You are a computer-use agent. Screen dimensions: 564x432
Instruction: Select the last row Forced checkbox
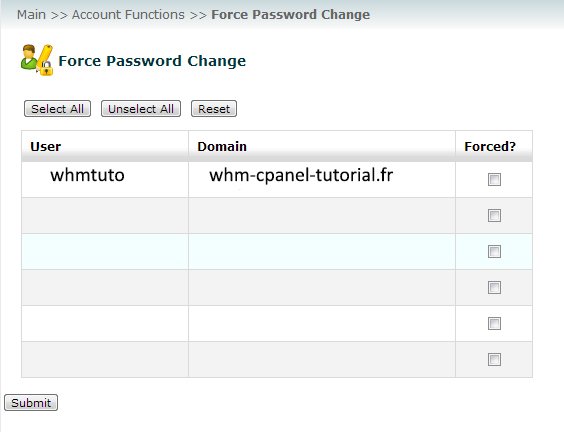tap(494, 359)
